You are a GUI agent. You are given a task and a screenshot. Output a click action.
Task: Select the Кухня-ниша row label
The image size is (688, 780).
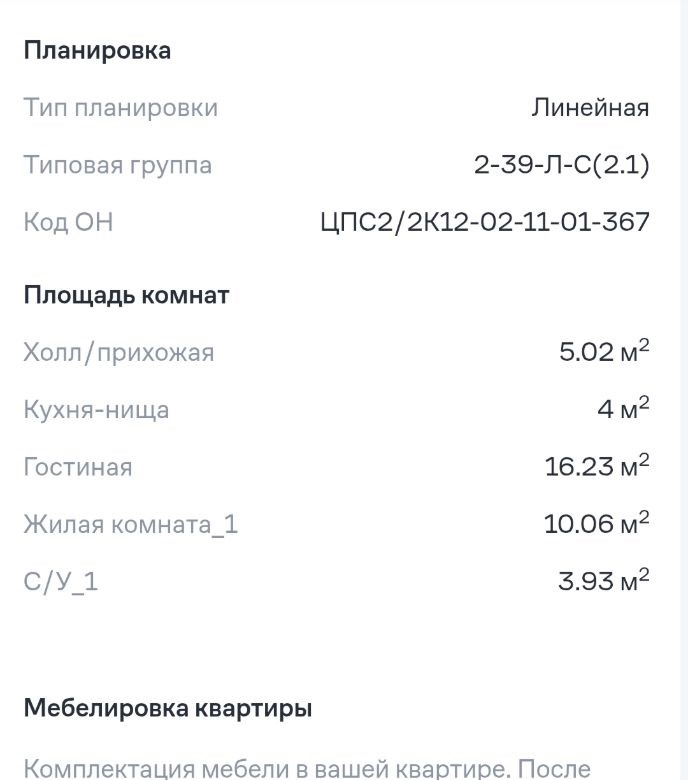(96, 410)
